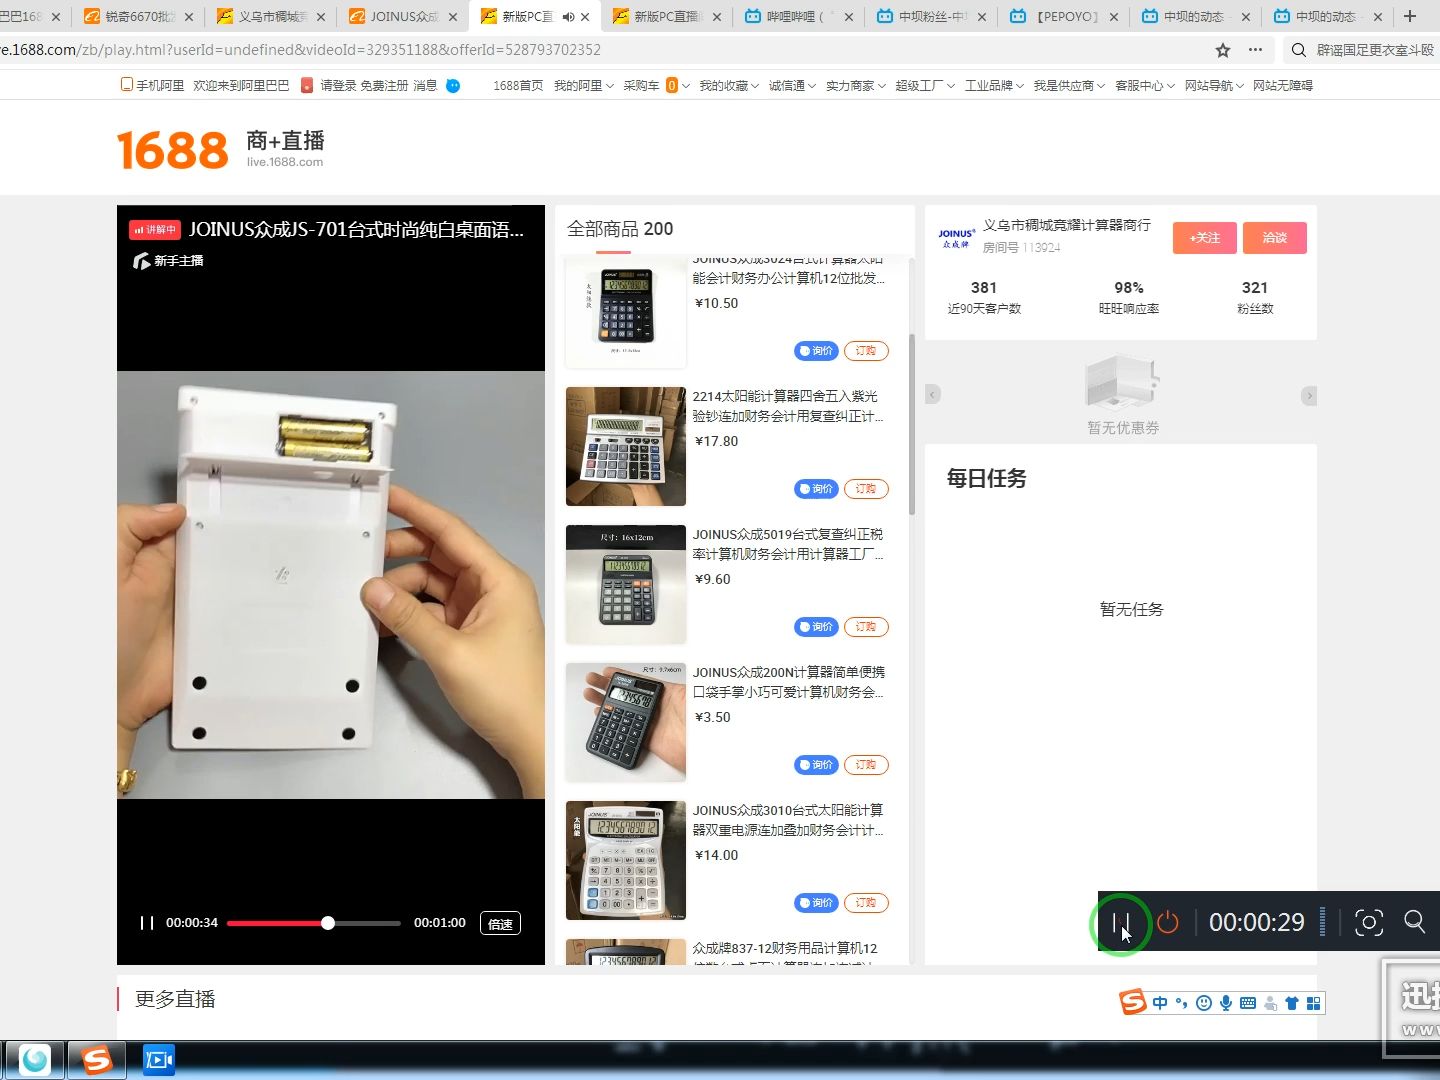Viewport: 1440px width, 1080px height.
Task: Click the video progress slider handle
Action: point(328,923)
